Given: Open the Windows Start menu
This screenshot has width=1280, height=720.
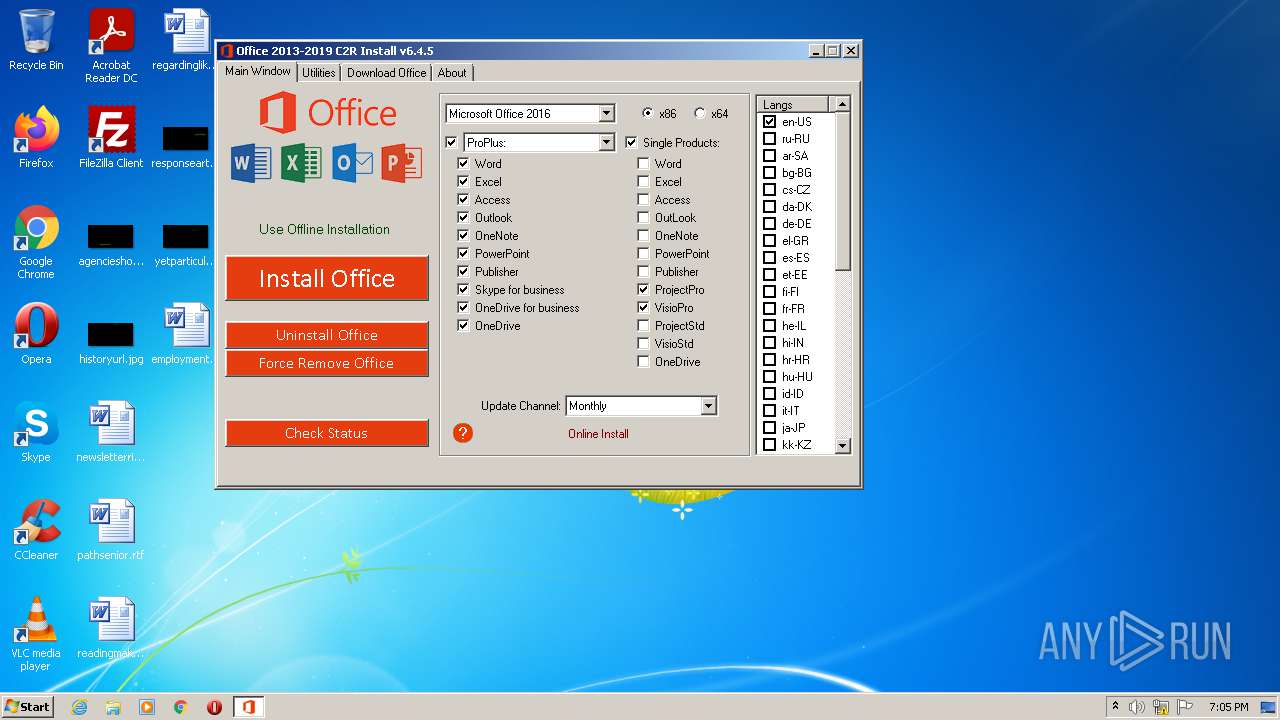Looking at the screenshot, I should pos(27,706).
